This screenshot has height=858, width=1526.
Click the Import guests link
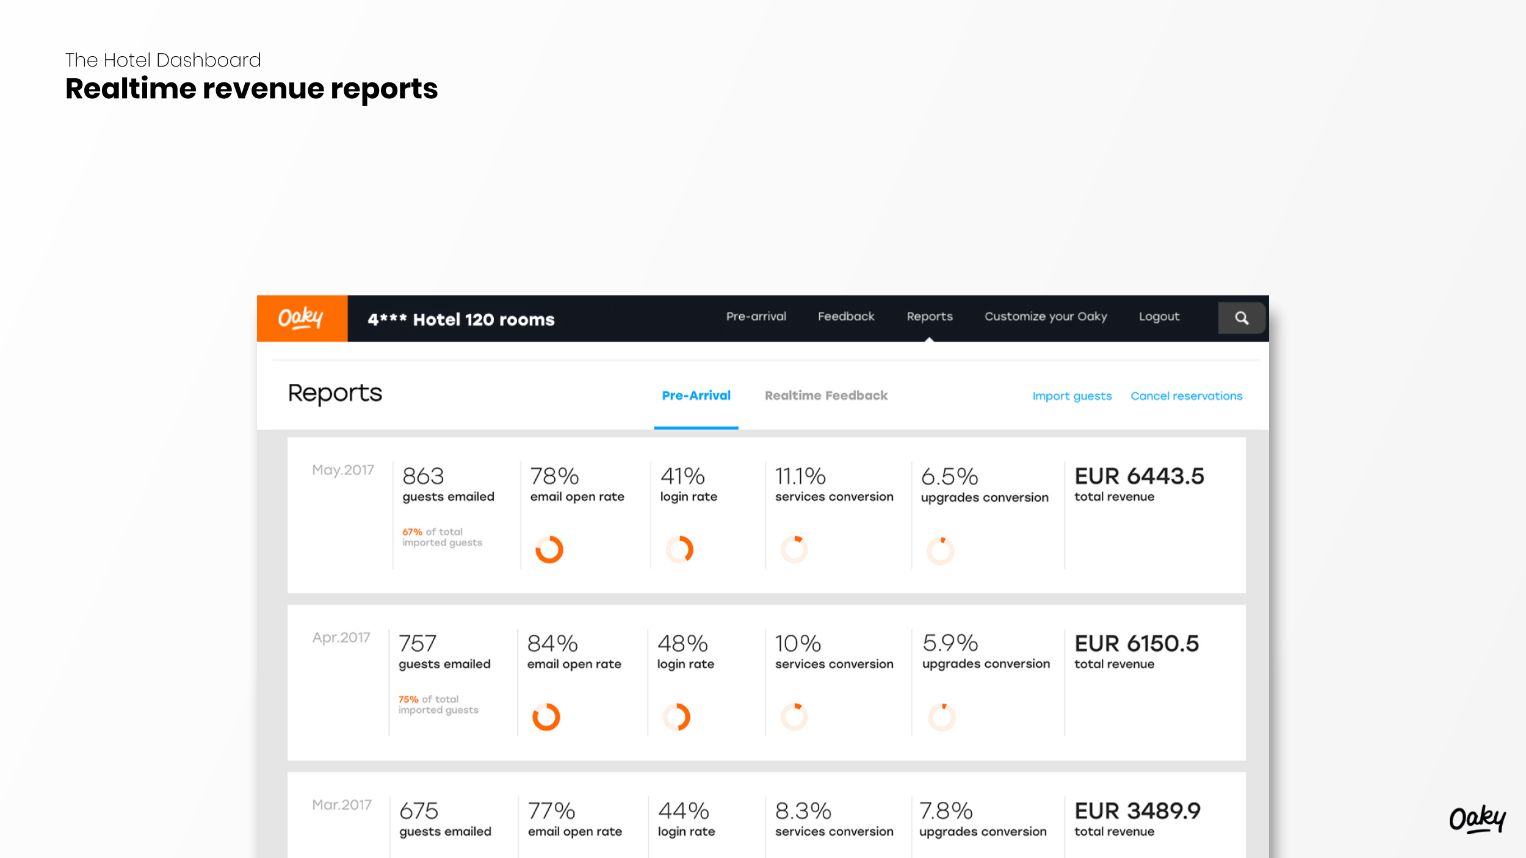click(1072, 396)
